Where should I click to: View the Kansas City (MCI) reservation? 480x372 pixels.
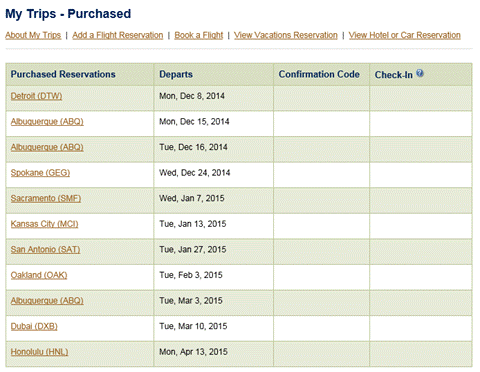(x=44, y=224)
